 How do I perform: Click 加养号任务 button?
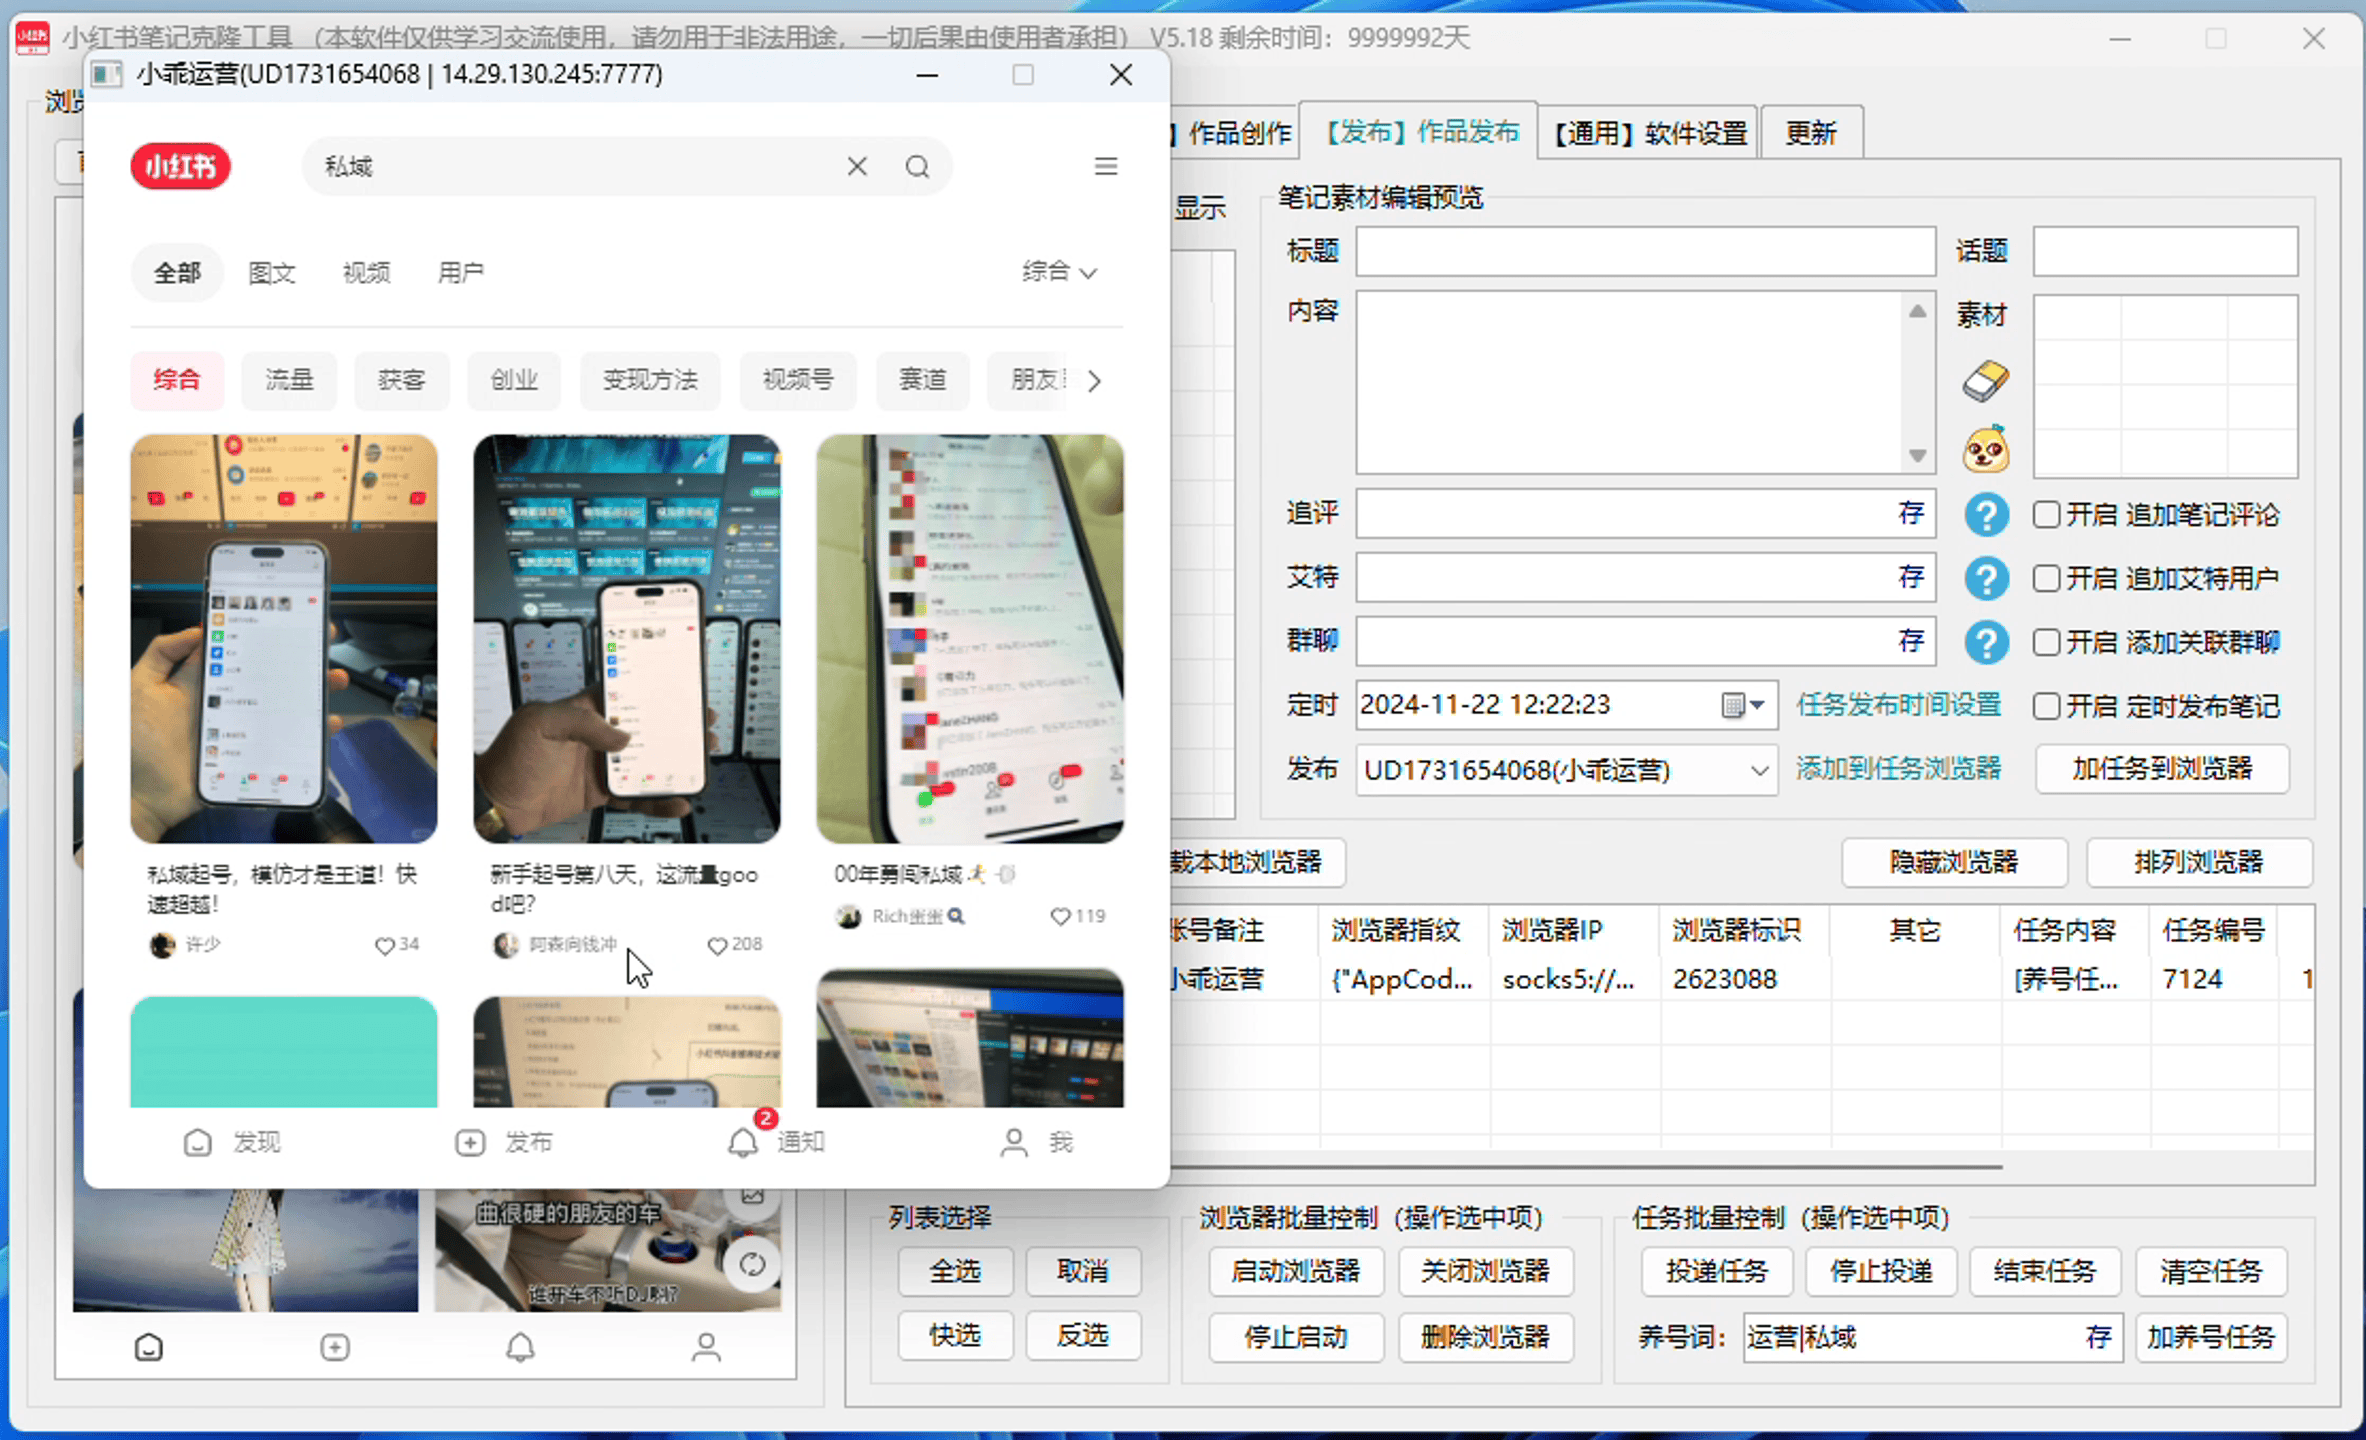2210,1337
